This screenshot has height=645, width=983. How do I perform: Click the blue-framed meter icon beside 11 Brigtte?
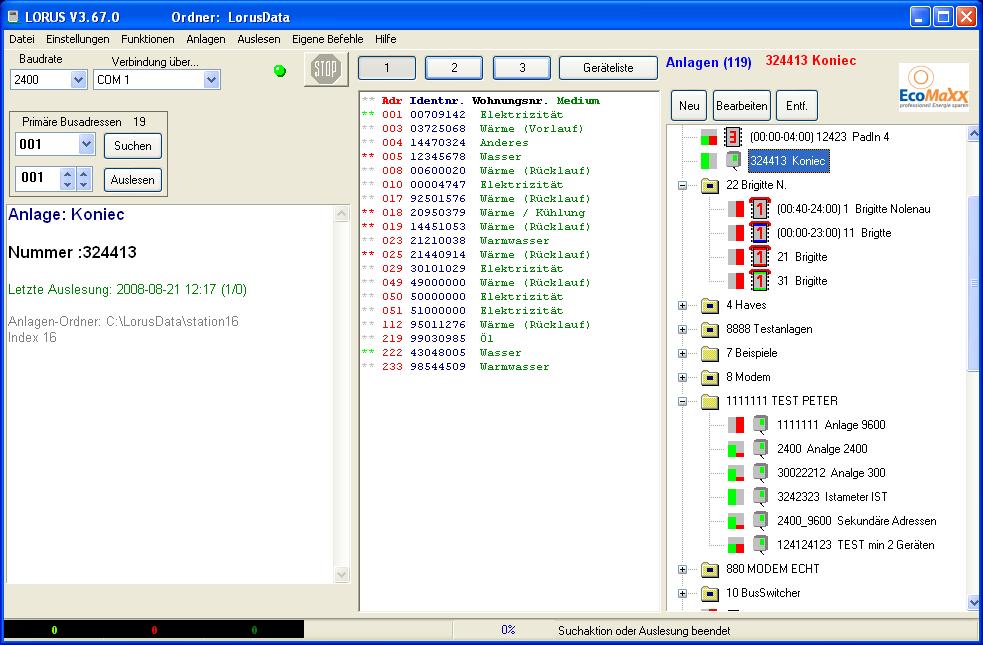tap(759, 233)
